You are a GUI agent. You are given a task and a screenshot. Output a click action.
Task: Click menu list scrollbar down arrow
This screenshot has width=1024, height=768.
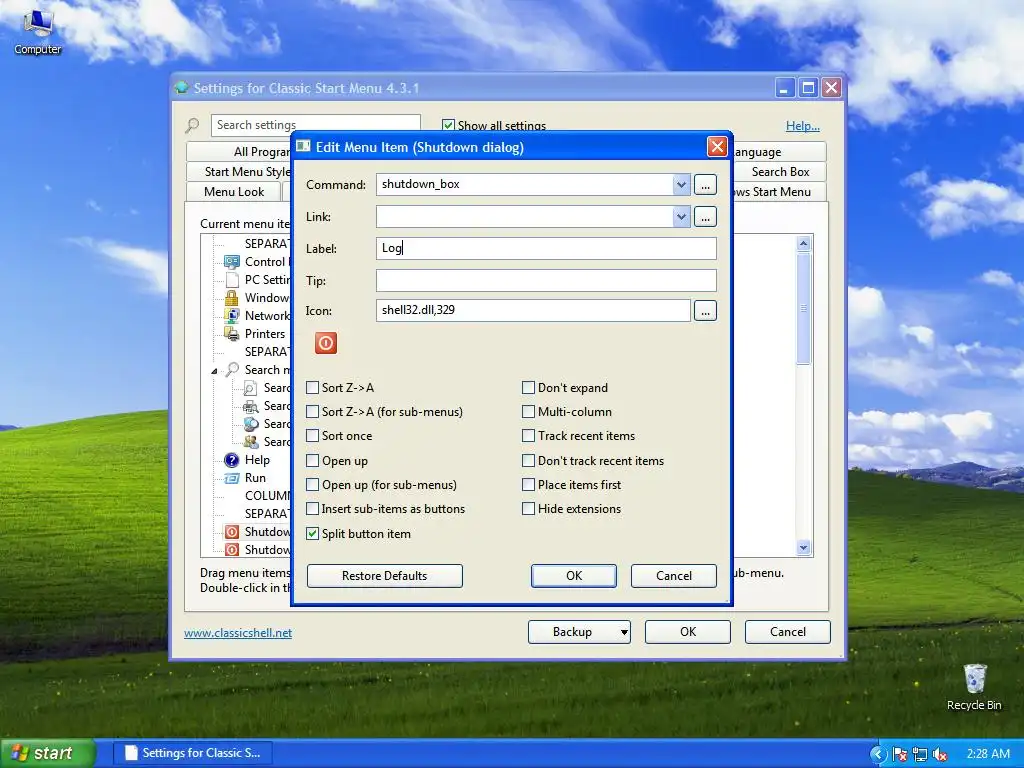(x=803, y=548)
